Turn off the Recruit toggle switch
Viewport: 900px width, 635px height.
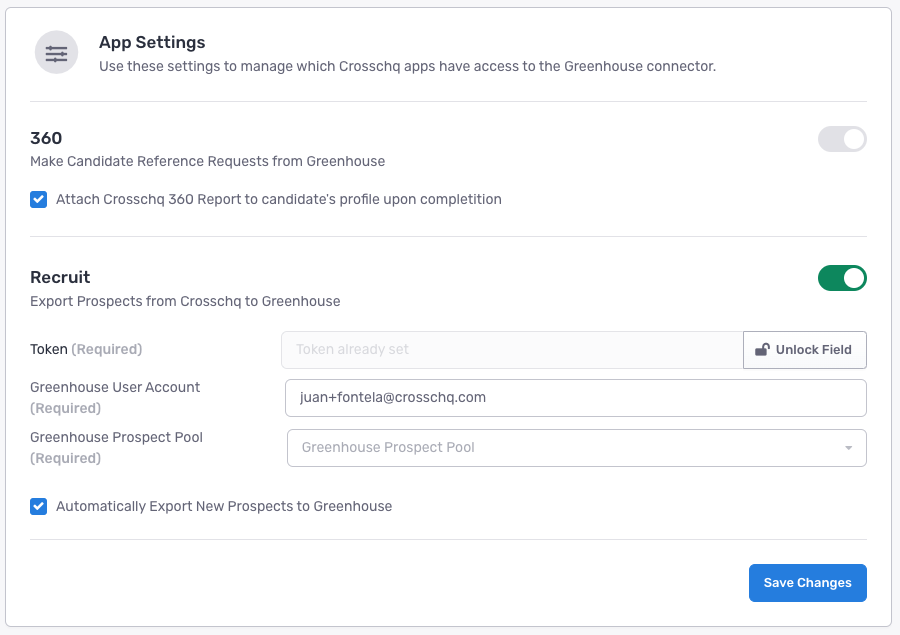[842, 278]
